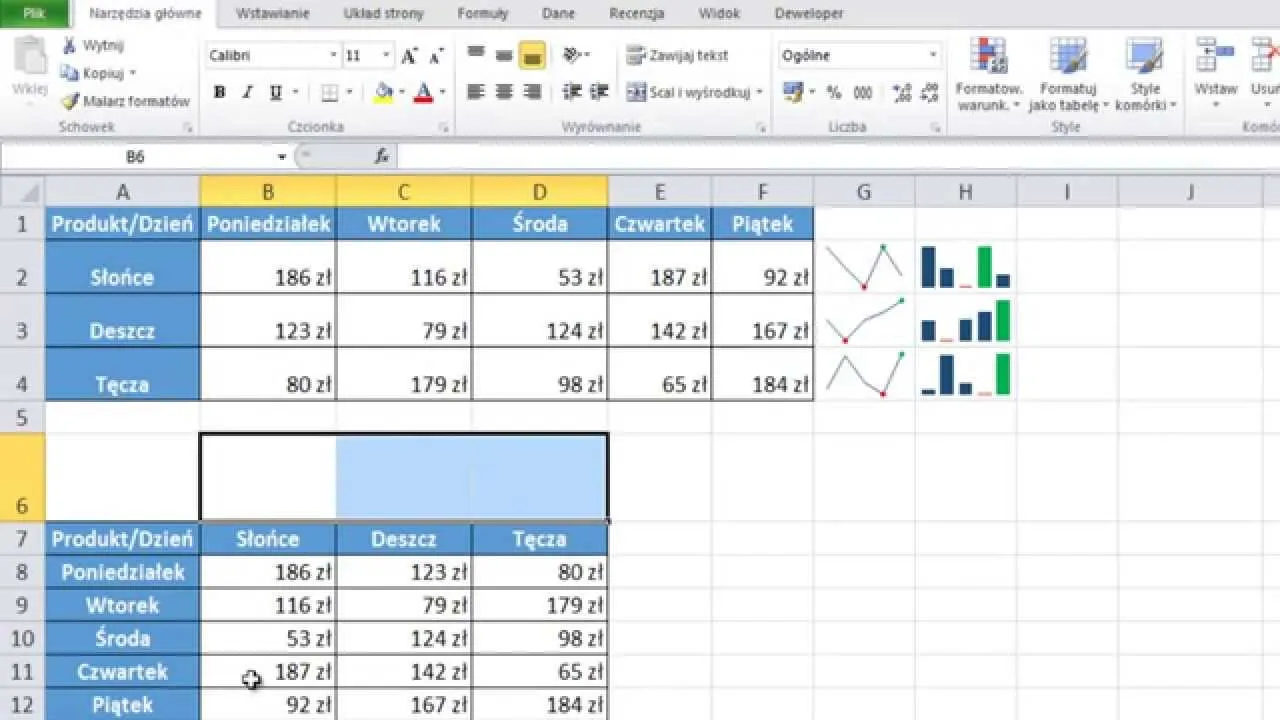This screenshot has height=720, width=1280.
Task: Center text horizontally
Action: tap(504, 92)
